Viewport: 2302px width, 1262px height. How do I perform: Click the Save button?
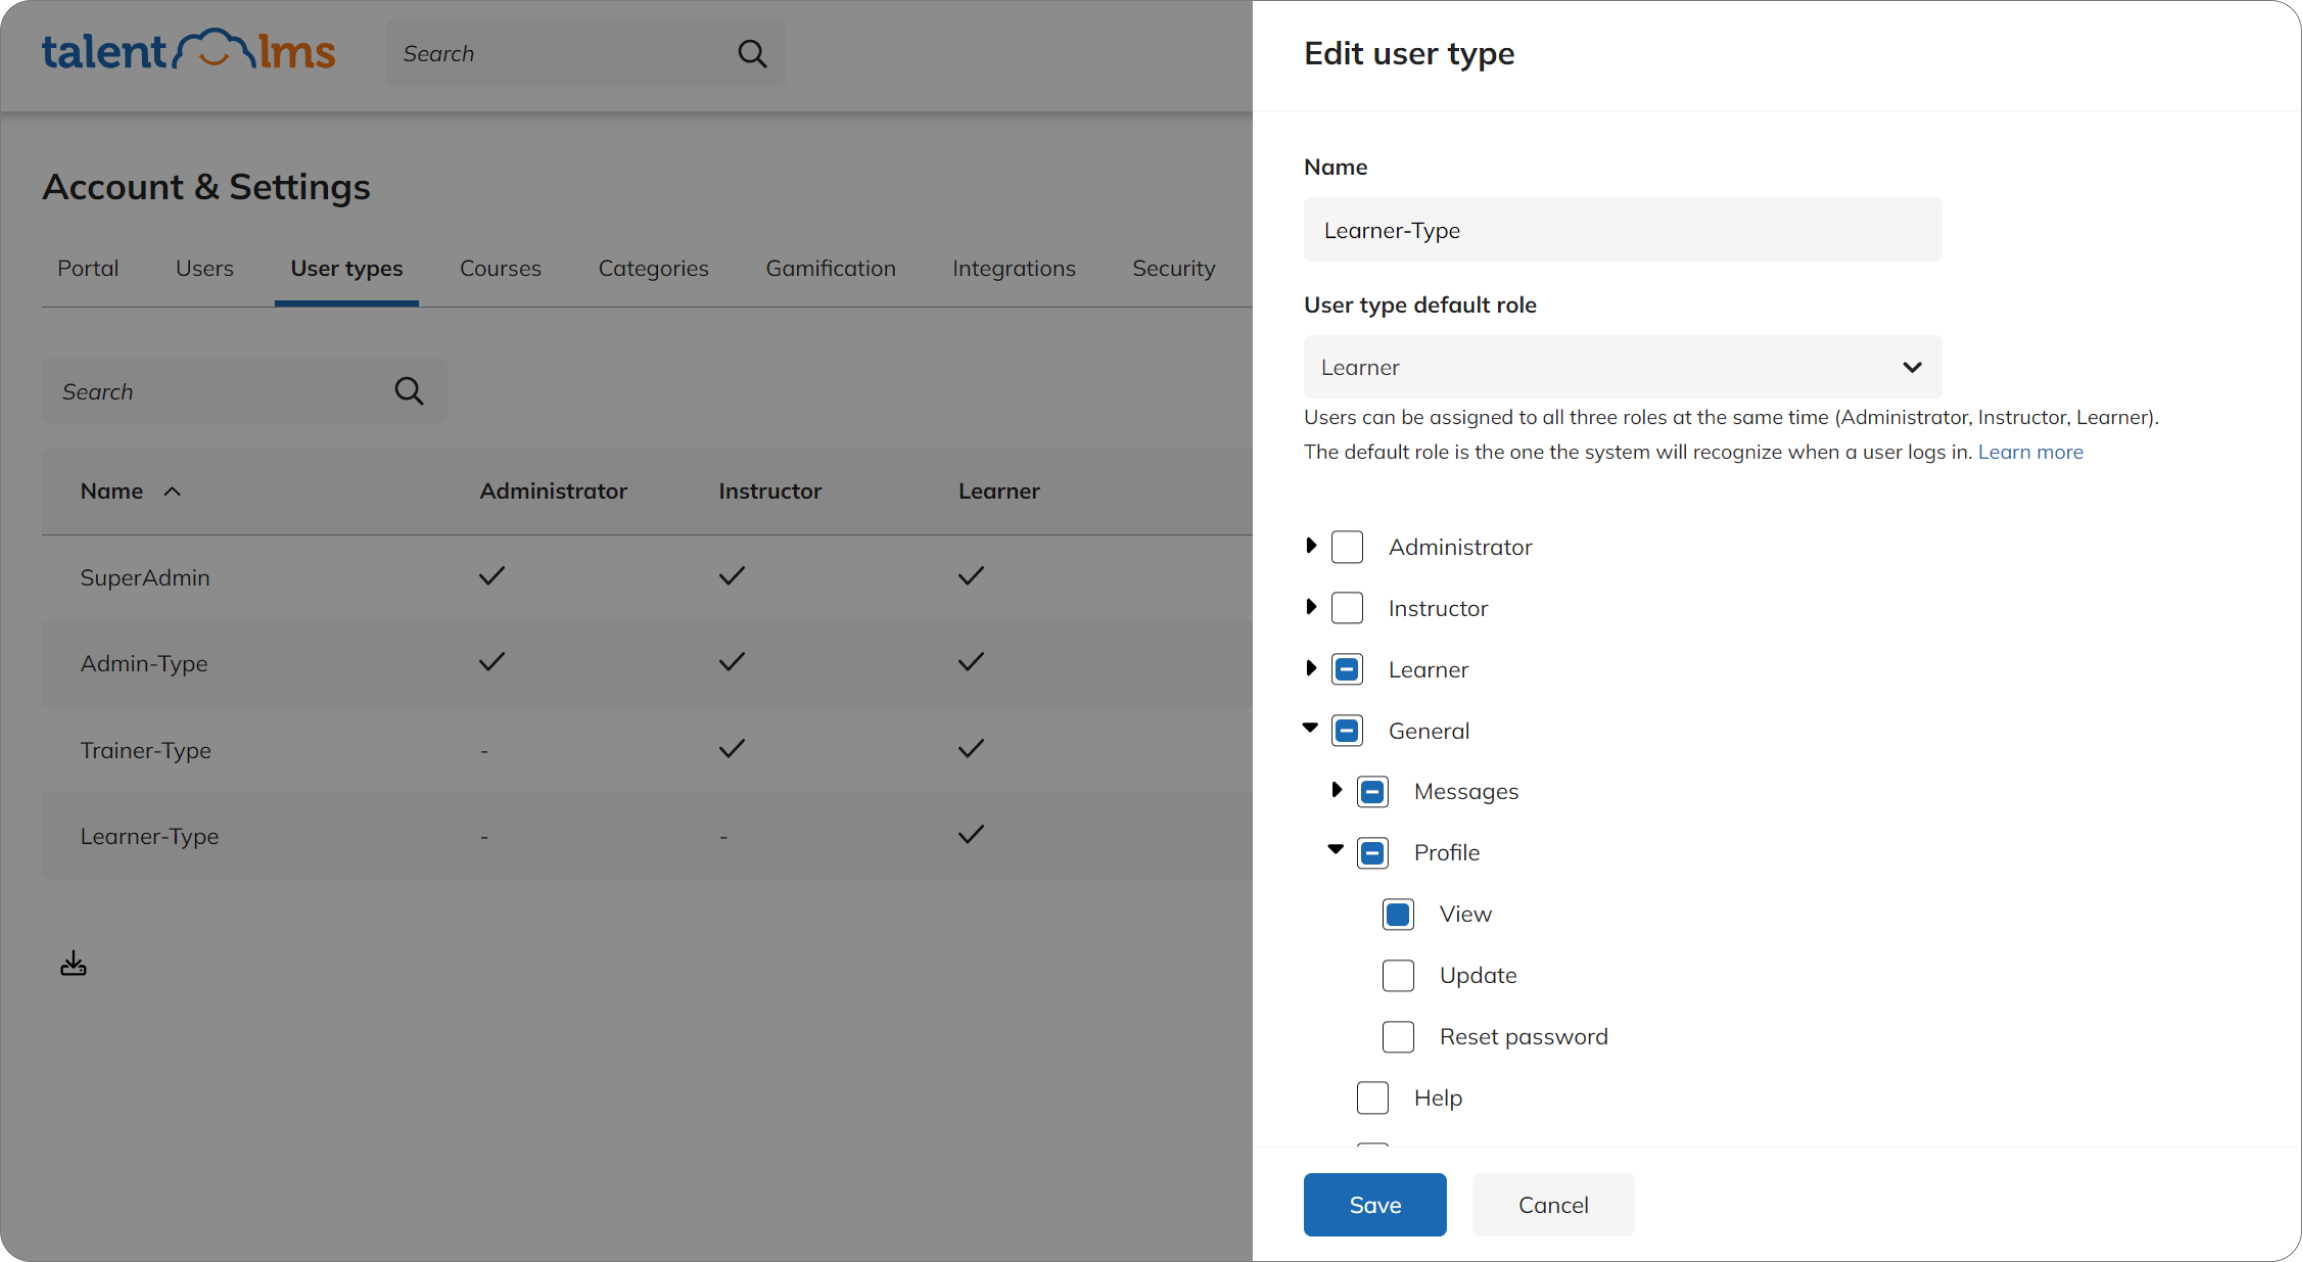[x=1374, y=1205]
